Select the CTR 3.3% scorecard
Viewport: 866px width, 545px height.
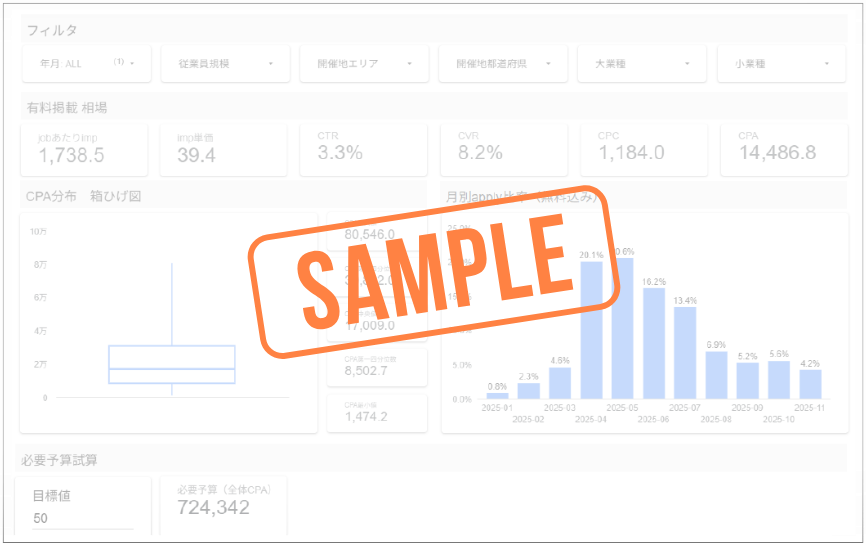pyautogui.click(x=364, y=148)
